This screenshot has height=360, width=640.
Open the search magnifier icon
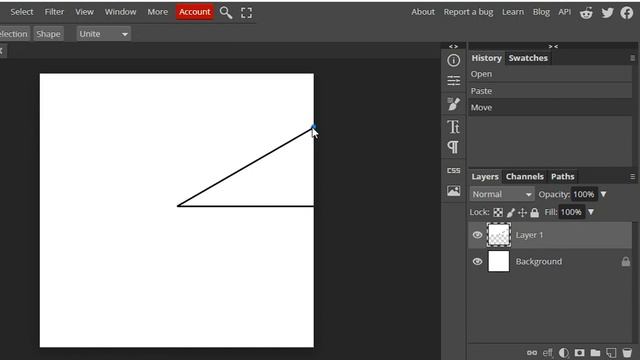[226, 13]
